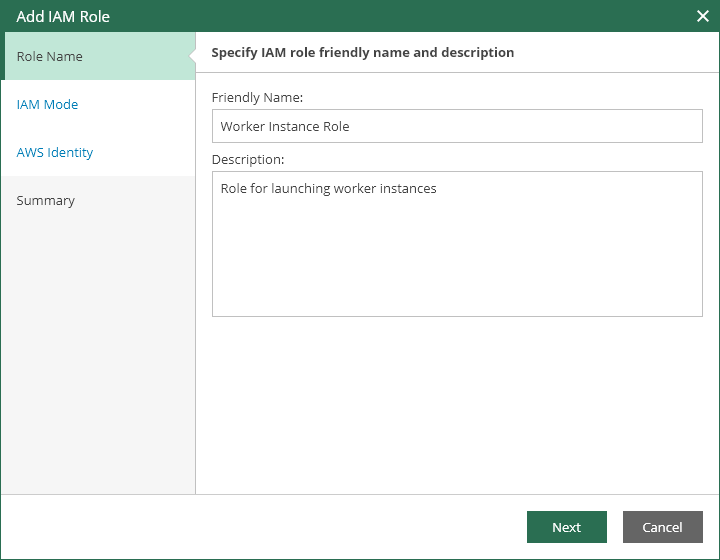Open the AWS Identity step

tap(55, 152)
